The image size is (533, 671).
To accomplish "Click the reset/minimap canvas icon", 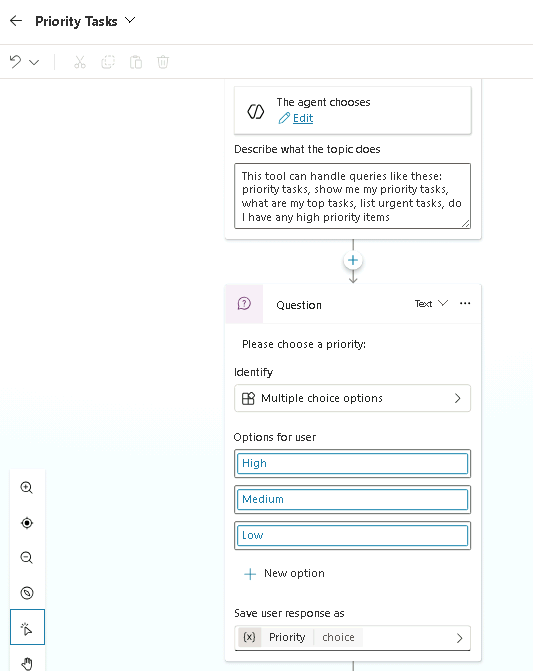I will coord(27,593).
